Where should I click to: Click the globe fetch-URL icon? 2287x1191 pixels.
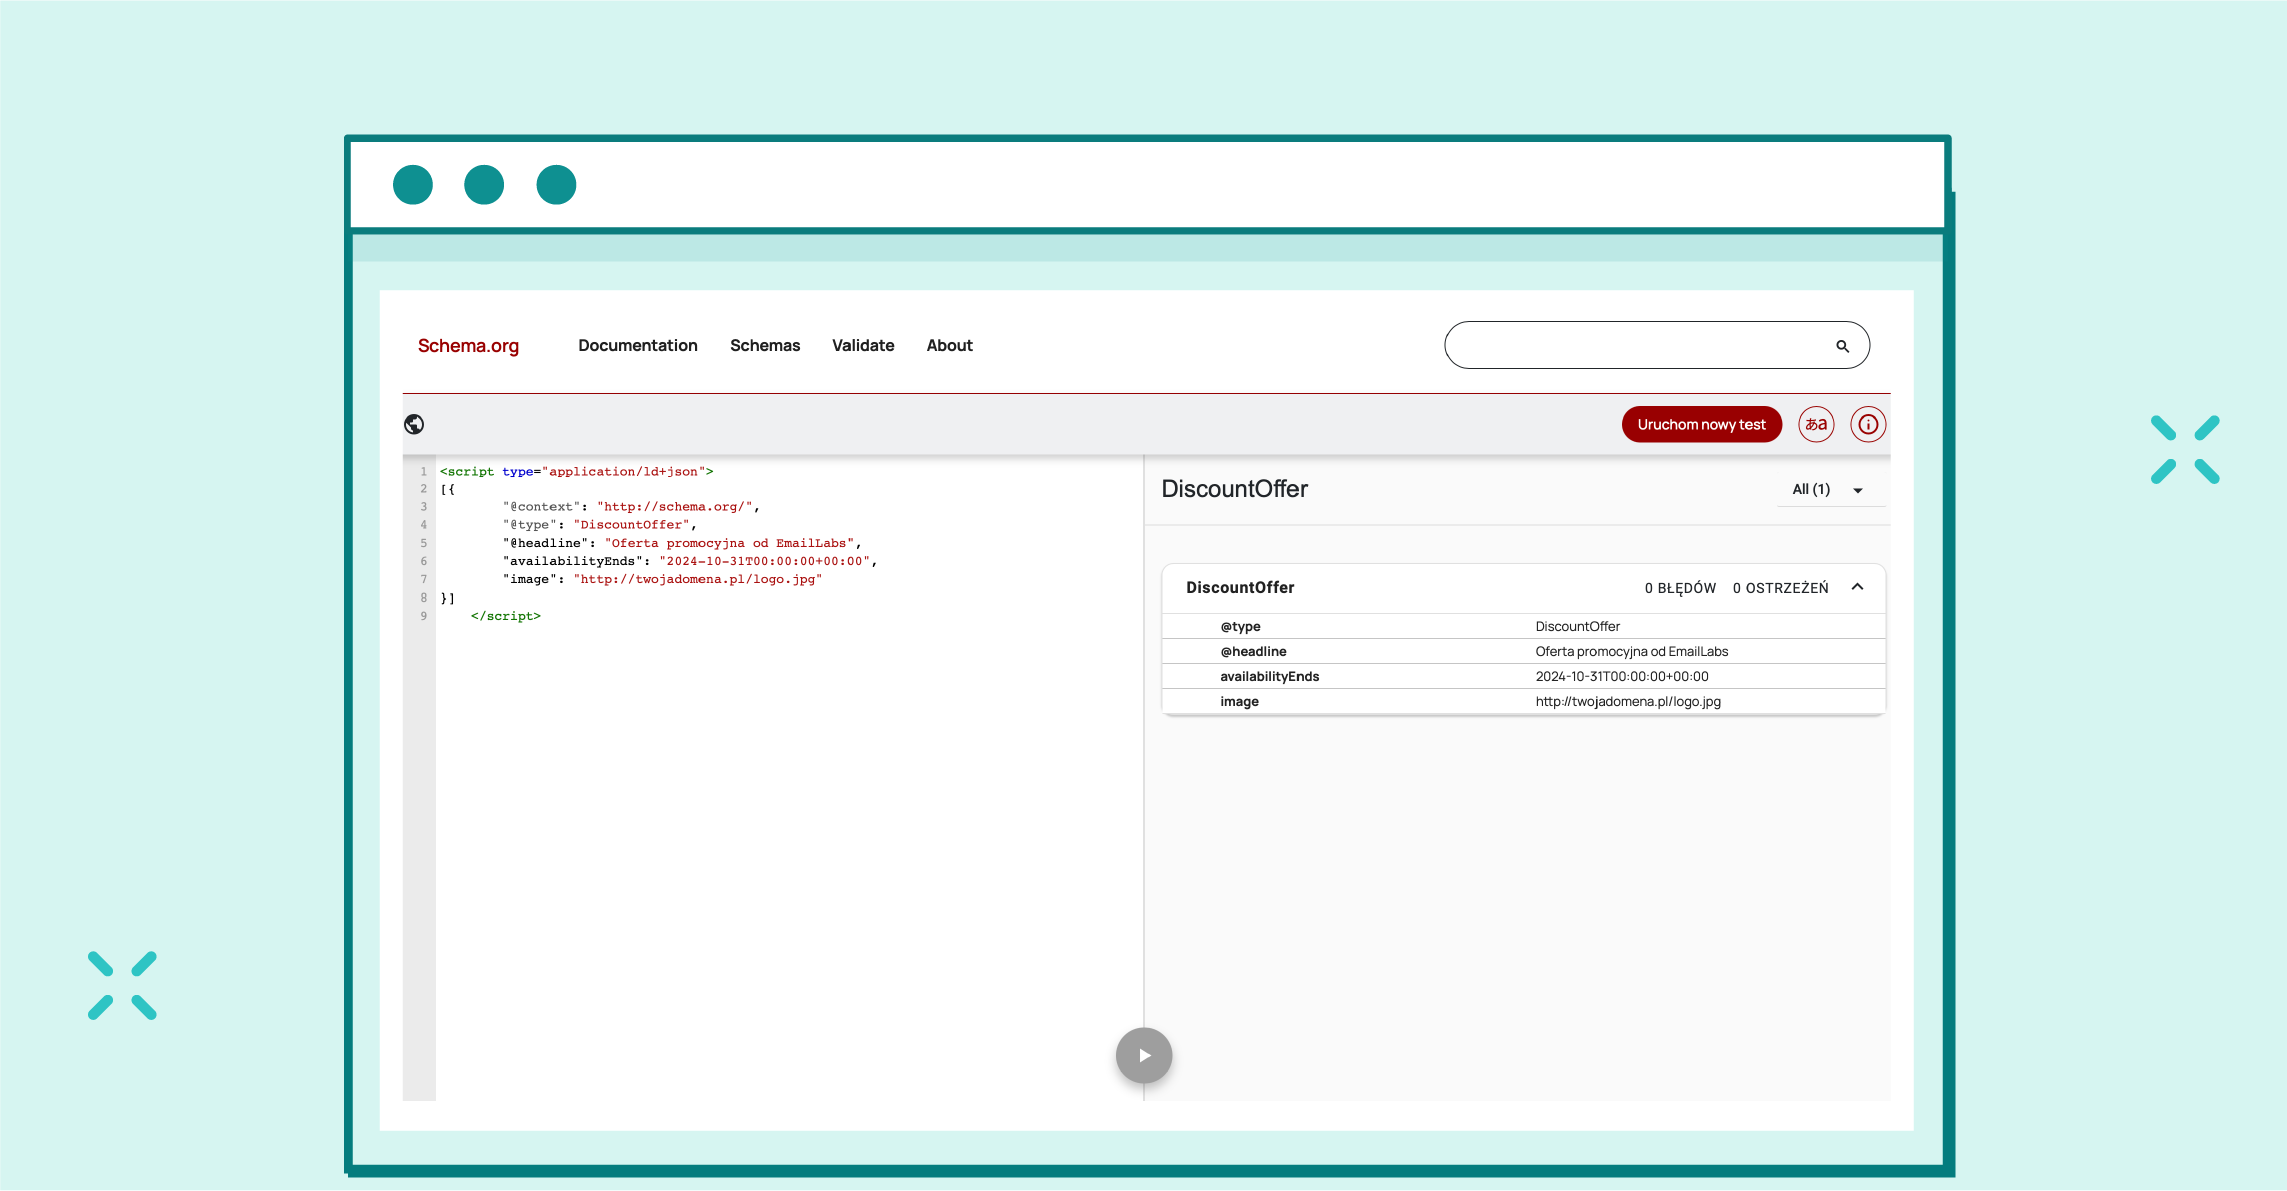pos(414,424)
